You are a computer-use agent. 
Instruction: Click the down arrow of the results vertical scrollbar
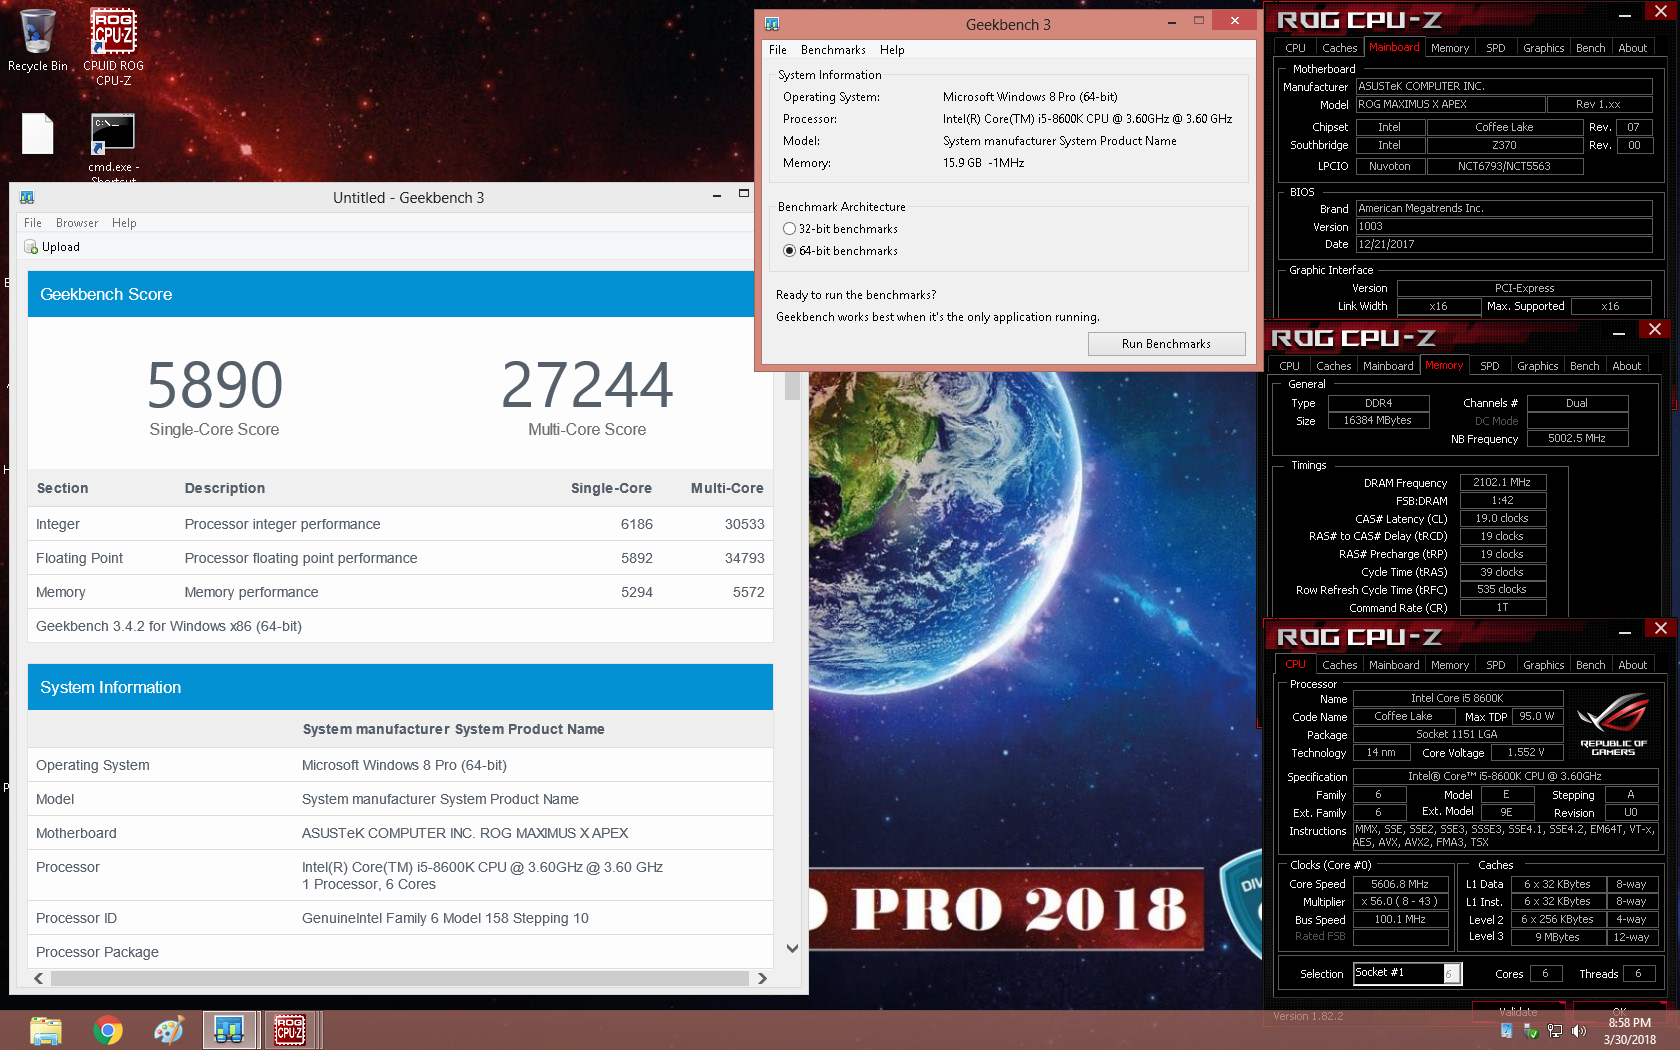(792, 949)
